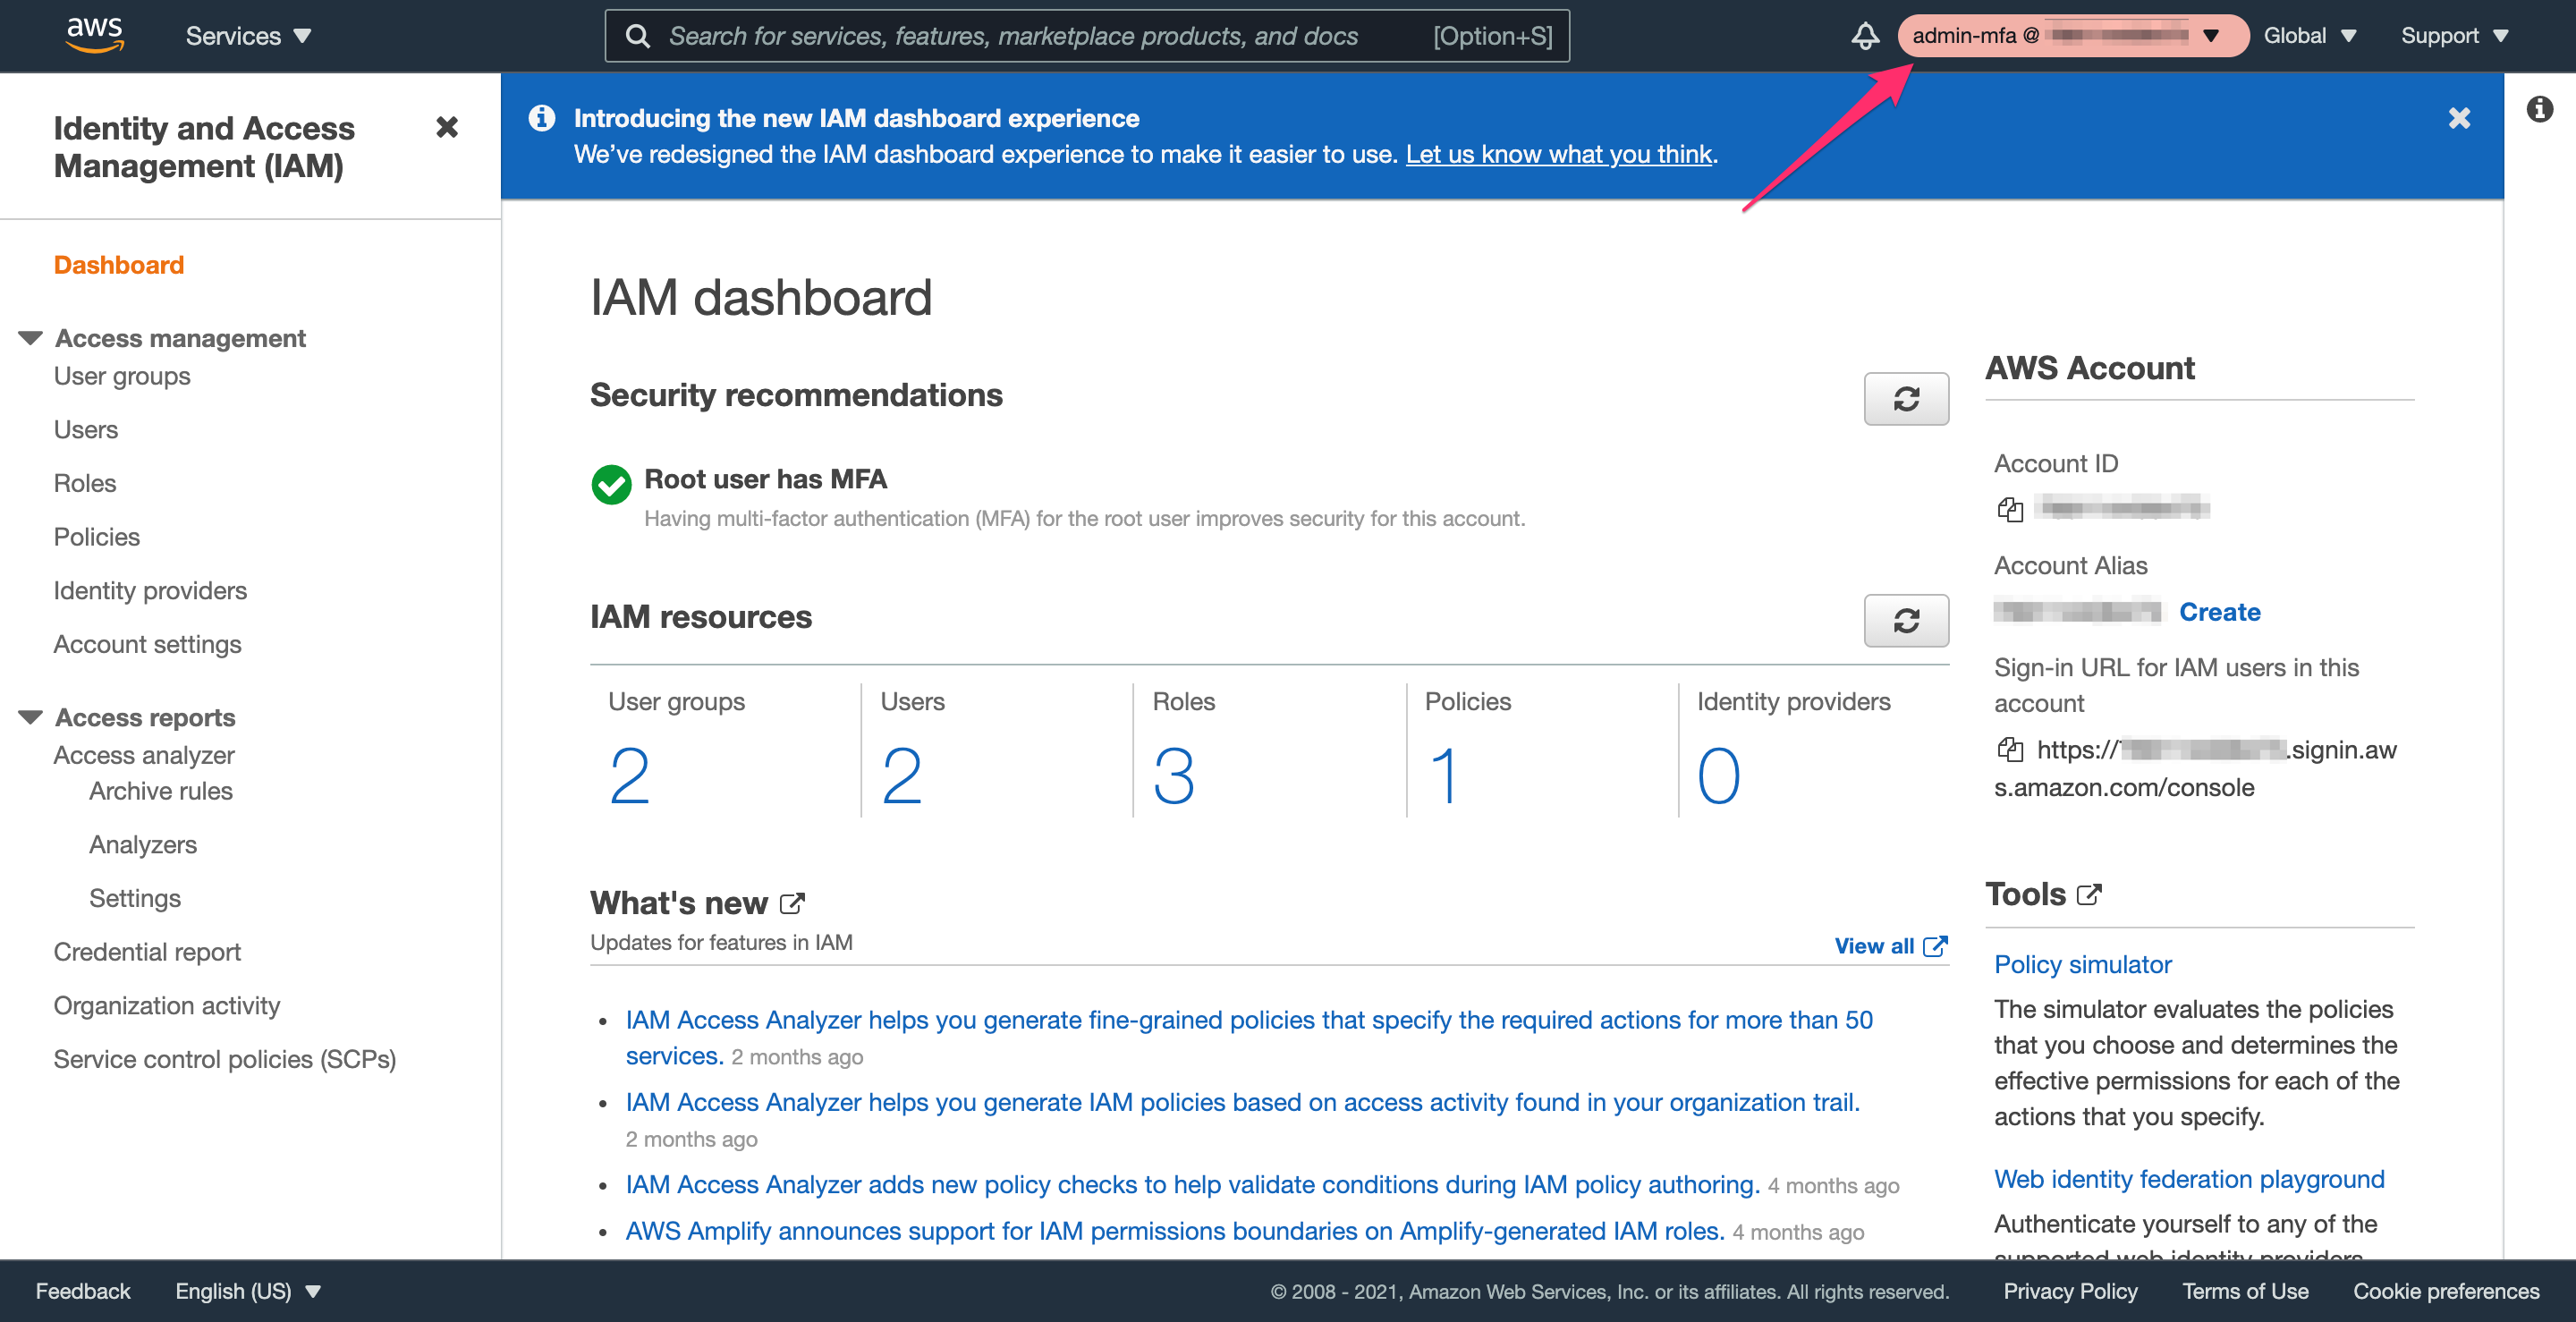
Task: Click the Policies count 1
Action: tap(1444, 777)
